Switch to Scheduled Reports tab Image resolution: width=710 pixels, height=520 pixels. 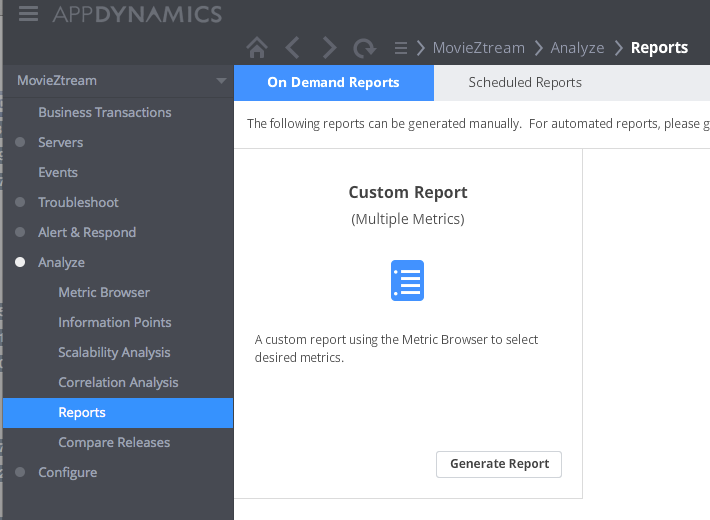click(x=525, y=82)
